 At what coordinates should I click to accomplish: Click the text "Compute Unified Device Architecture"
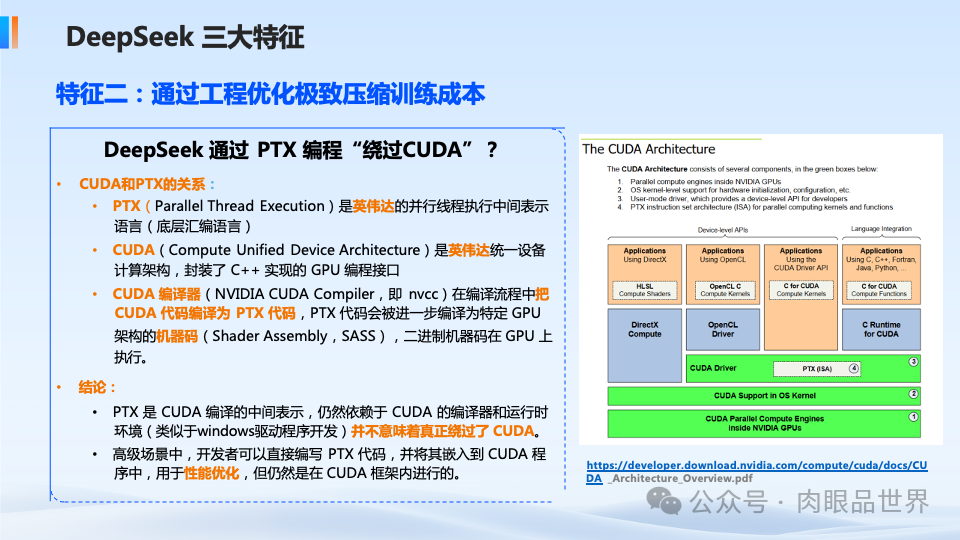[294, 250]
